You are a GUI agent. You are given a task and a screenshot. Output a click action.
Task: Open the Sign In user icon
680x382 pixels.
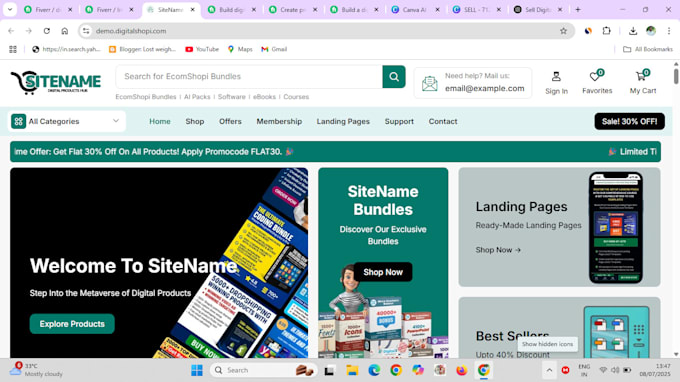(556, 77)
